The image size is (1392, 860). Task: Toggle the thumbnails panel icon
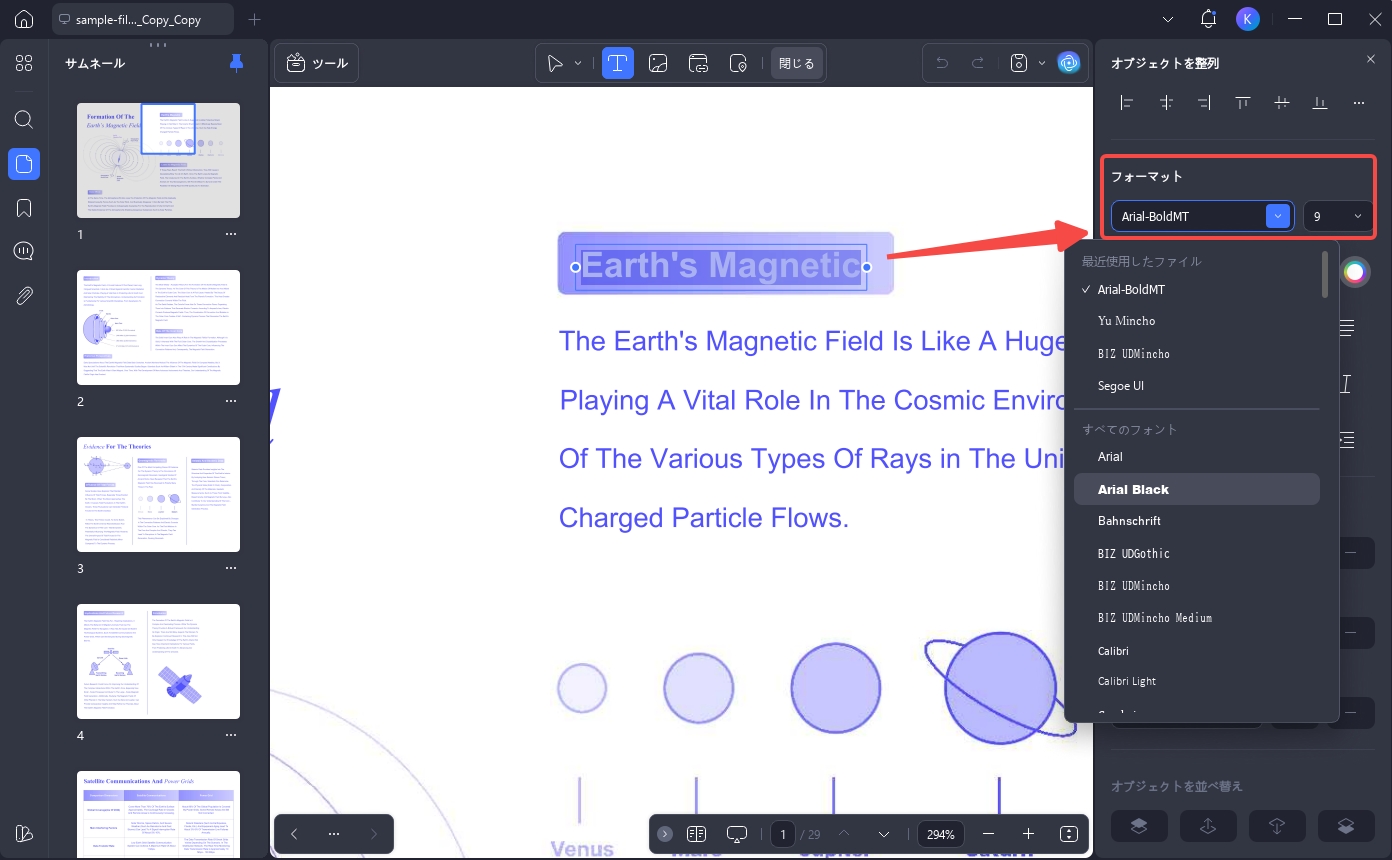point(24,163)
